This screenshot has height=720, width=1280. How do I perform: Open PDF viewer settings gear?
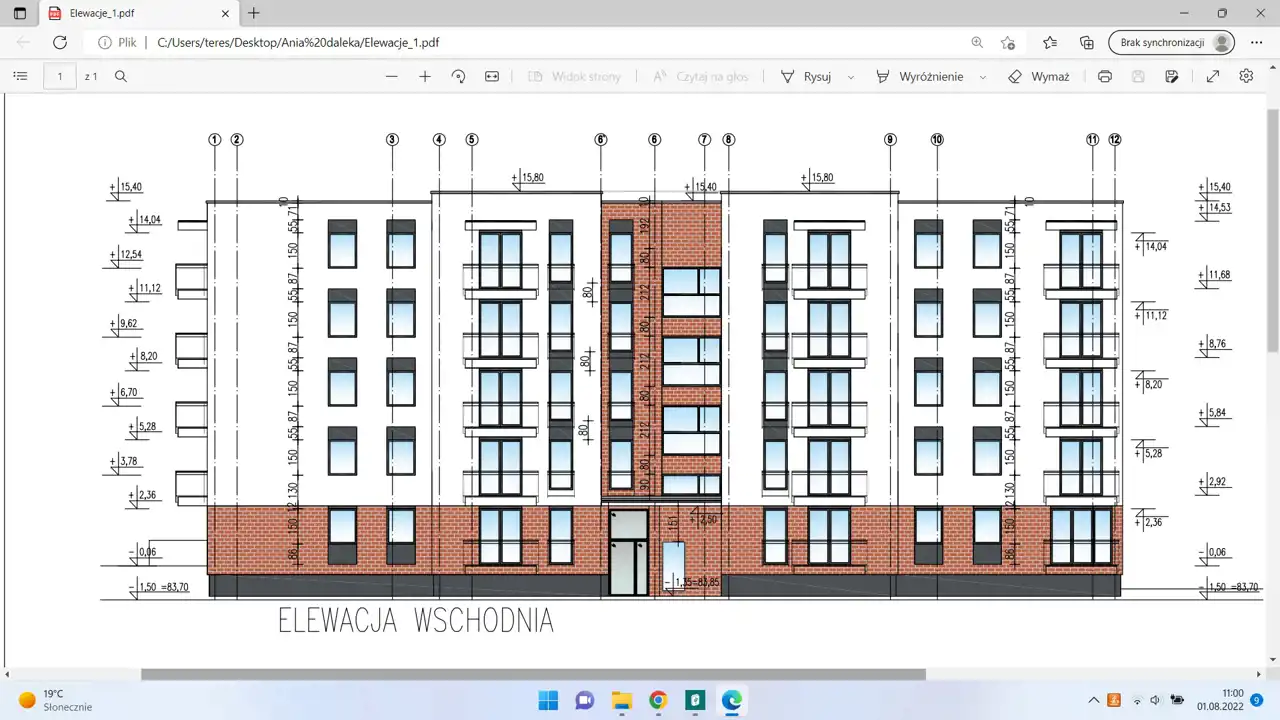(x=1246, y=76)
